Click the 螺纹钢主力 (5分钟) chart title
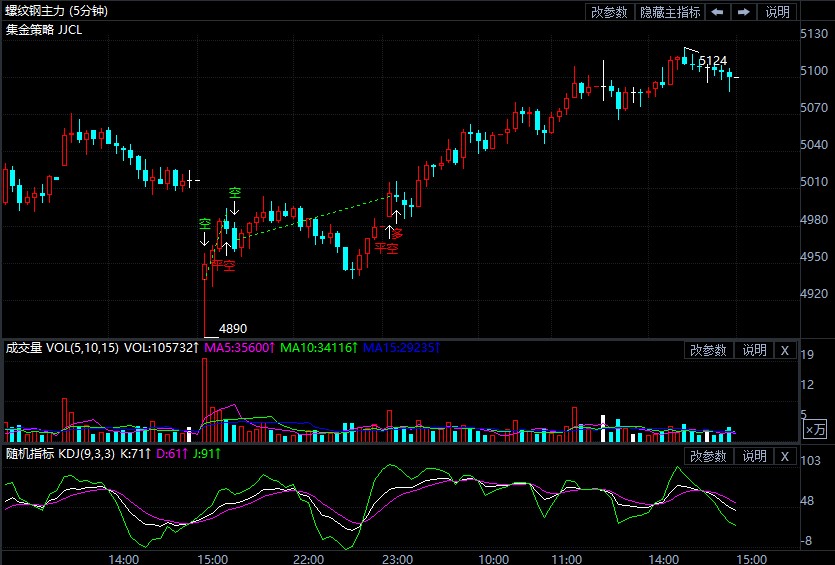The image size is (835, 565). tap(56, 12)
